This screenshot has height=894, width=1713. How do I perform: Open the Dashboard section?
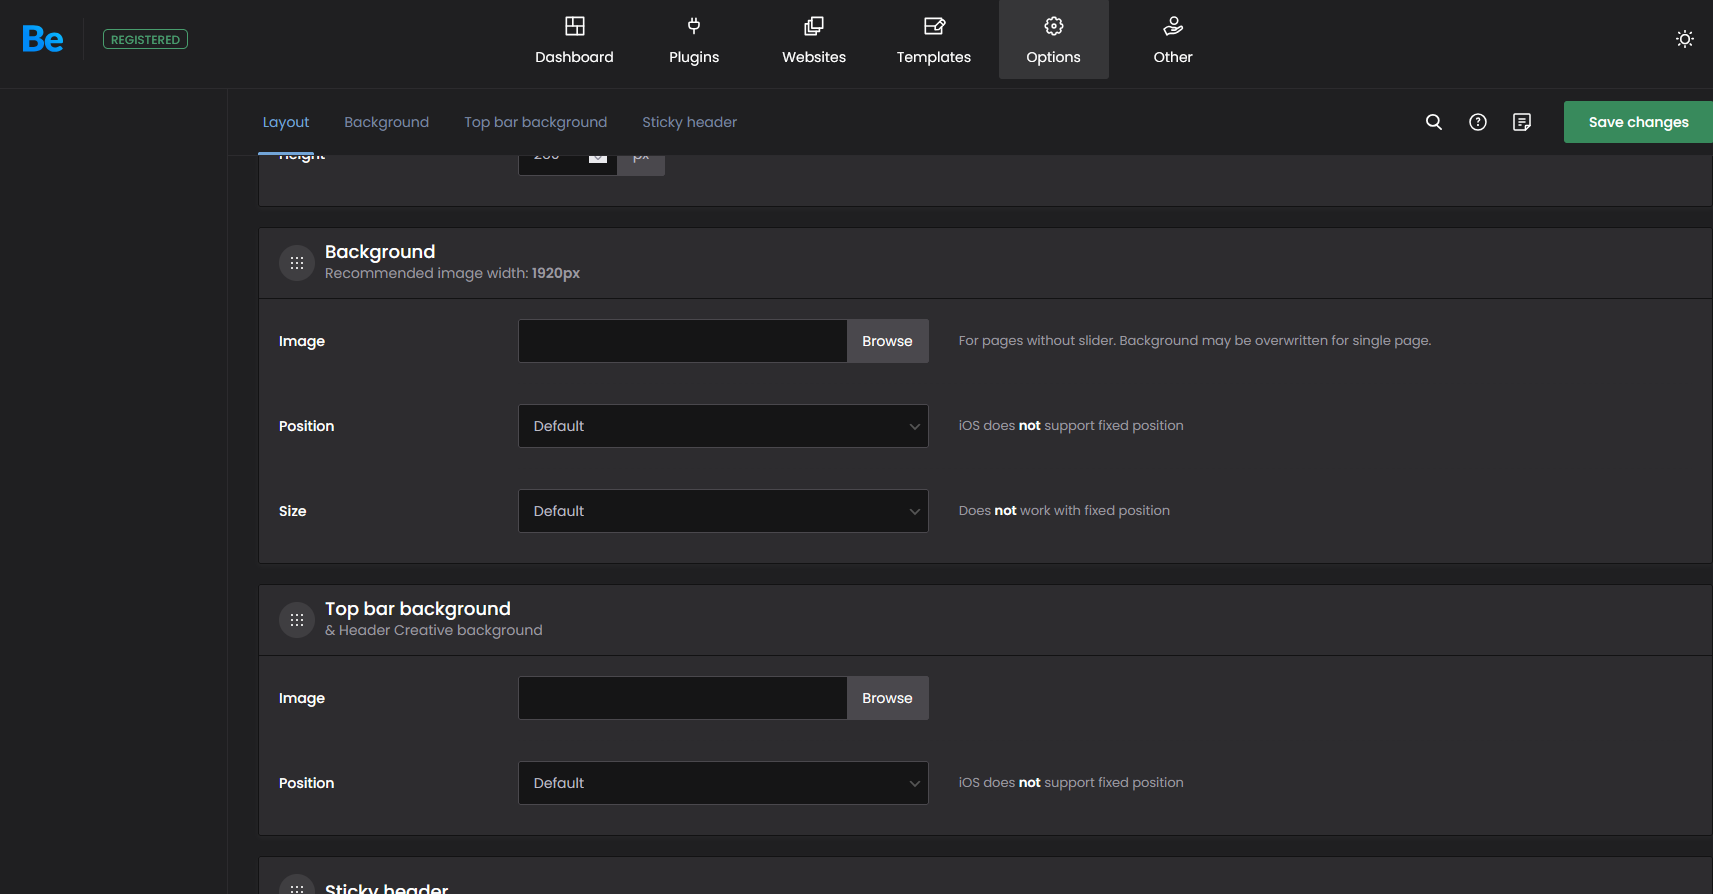pos(574,40)
